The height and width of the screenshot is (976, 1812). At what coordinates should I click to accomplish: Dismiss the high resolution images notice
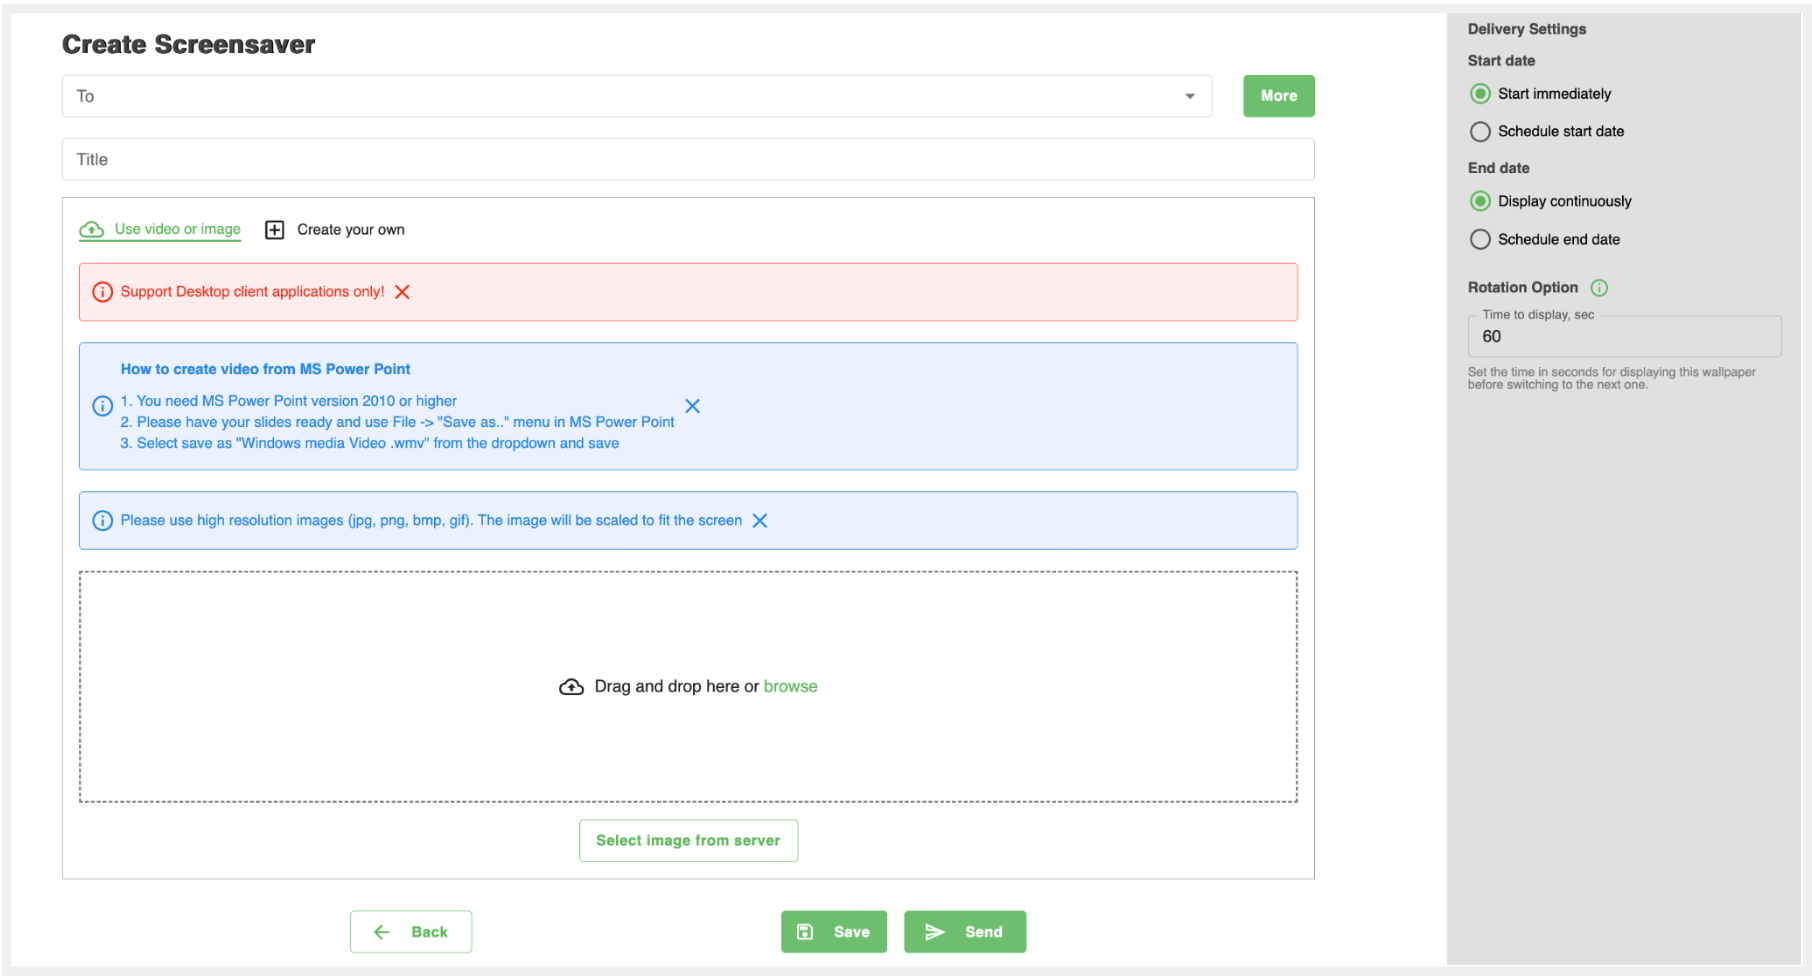[760, 521]
